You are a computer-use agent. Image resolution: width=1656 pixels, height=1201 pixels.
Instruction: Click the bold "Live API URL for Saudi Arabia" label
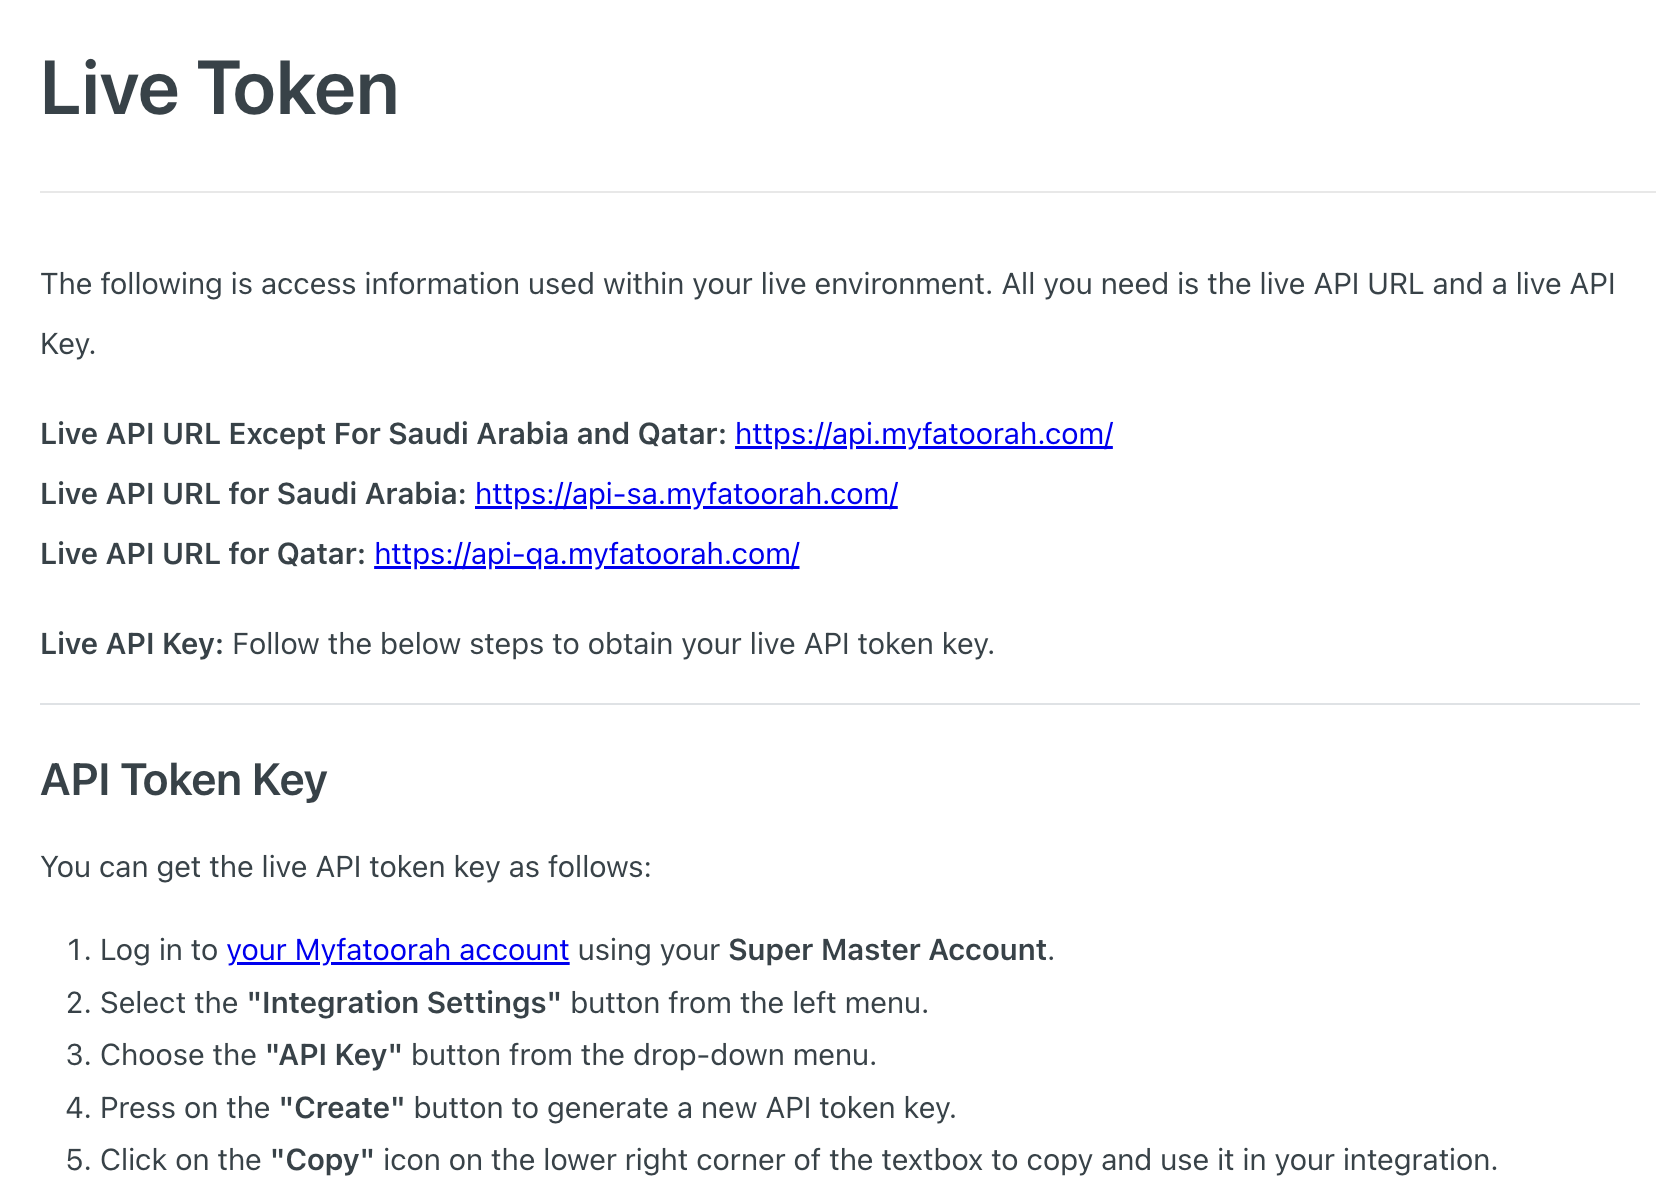(x=253, y=494)
